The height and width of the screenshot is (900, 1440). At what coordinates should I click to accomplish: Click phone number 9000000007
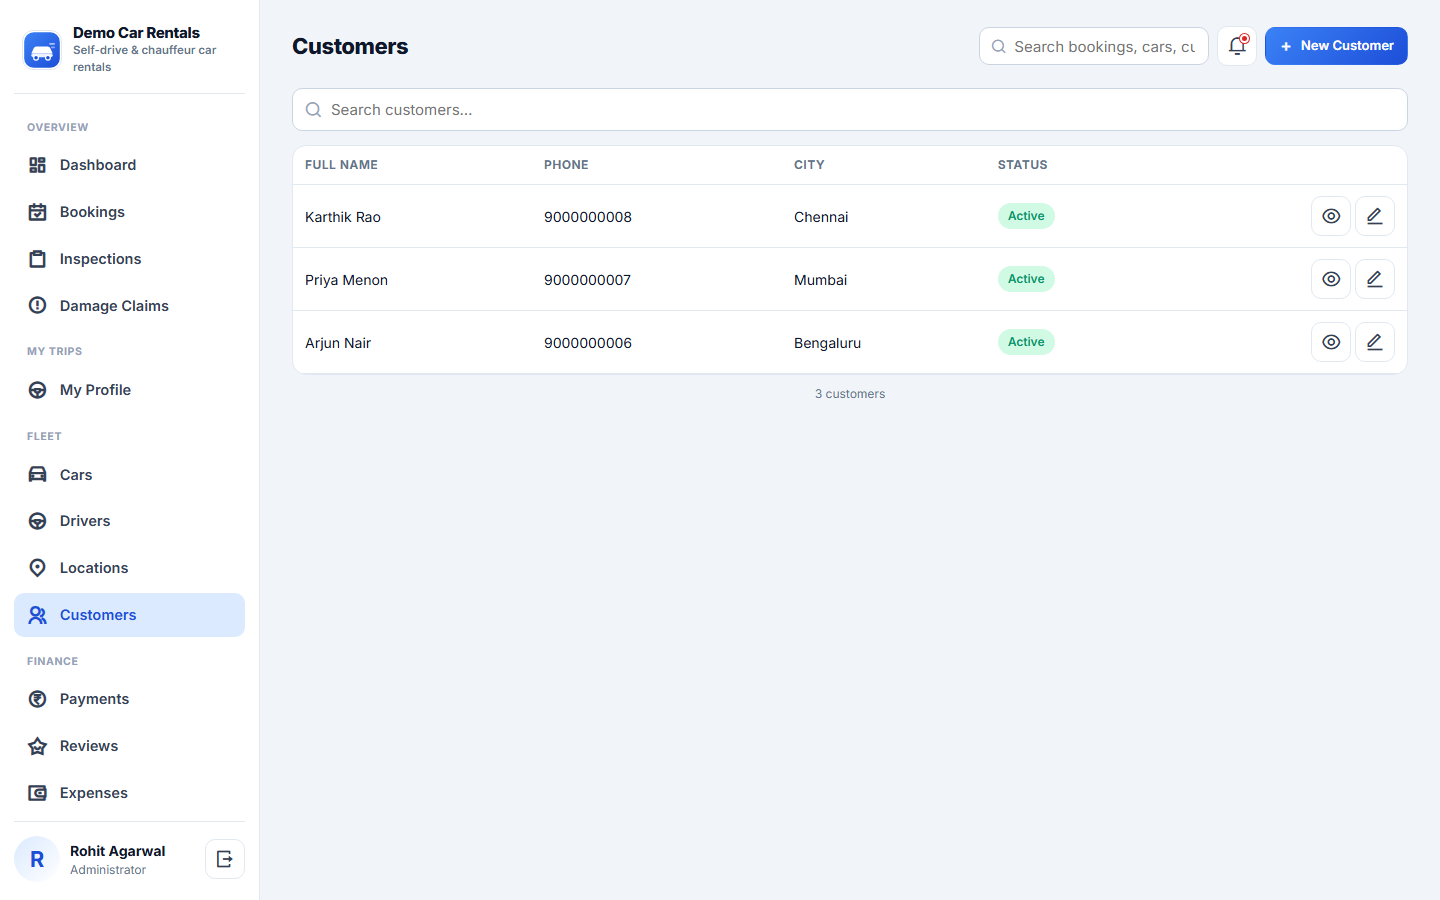[588, 280]
